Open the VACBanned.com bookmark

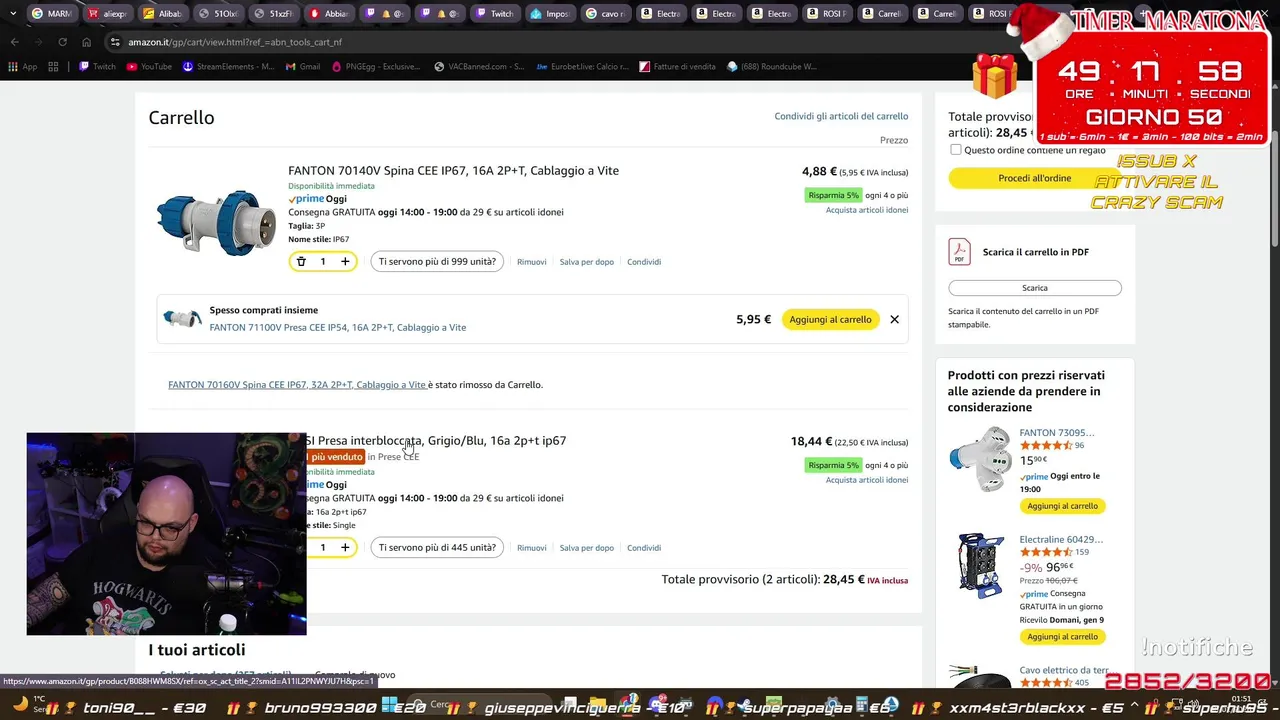(x=479, y=67)
